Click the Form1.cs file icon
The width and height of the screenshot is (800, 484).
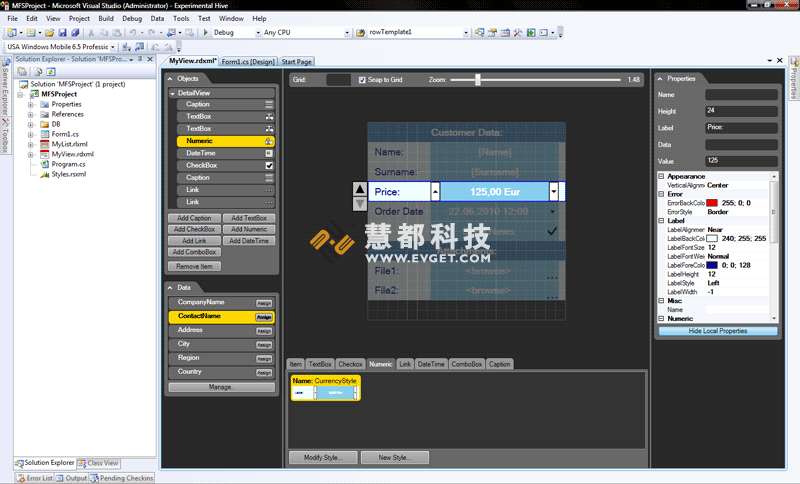pyautogui.click(x=44, y=134)
